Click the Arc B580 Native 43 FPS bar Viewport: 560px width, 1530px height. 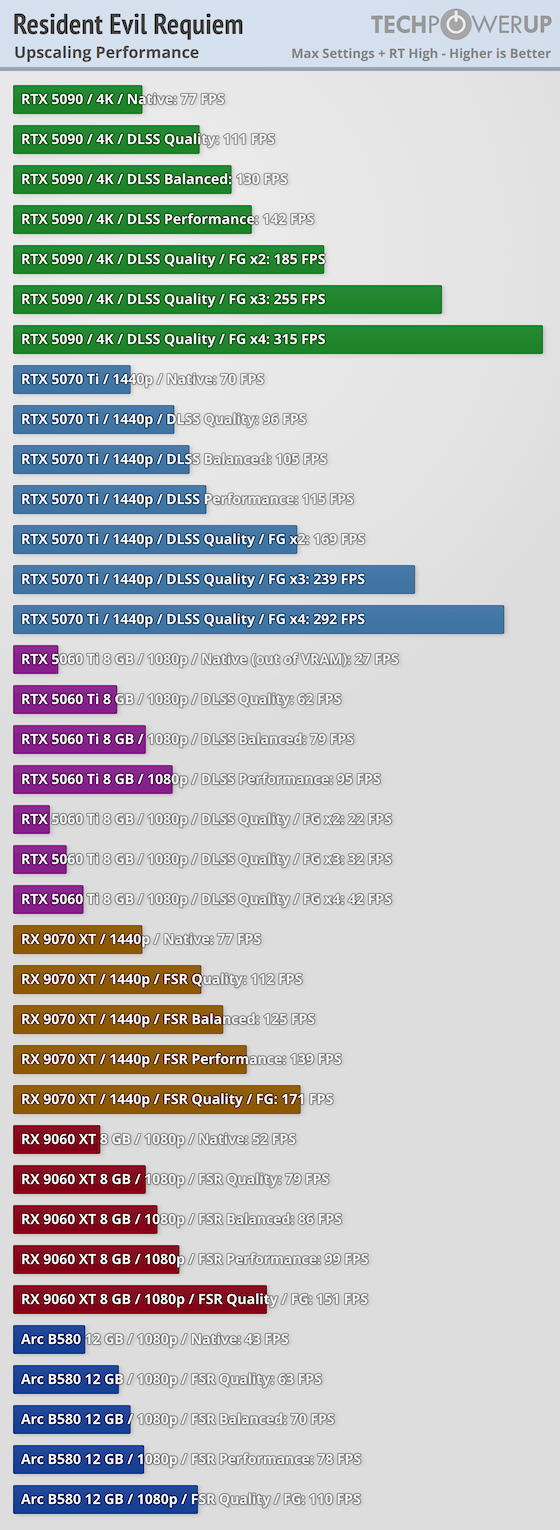pos(49,1339)
